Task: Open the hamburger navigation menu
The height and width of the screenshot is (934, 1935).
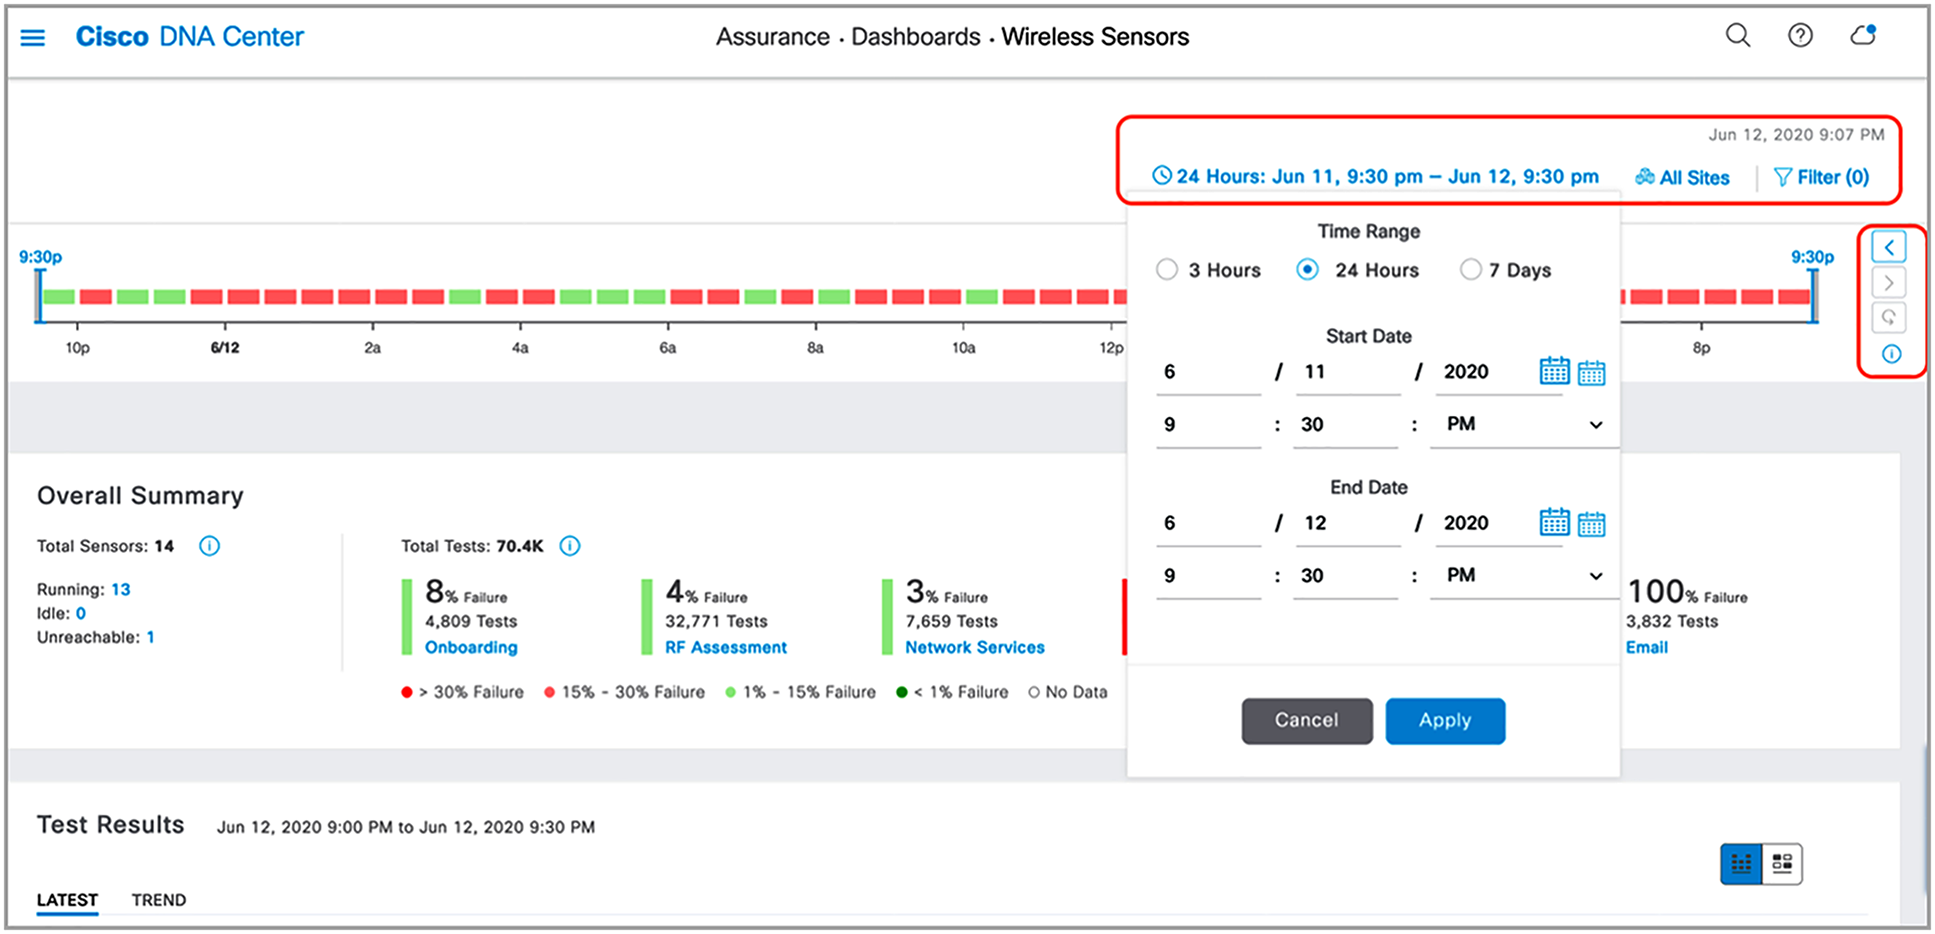Action: (33, 38)
